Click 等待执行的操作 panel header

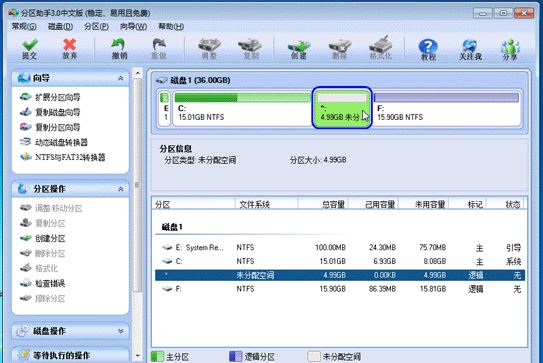point(70,355)
